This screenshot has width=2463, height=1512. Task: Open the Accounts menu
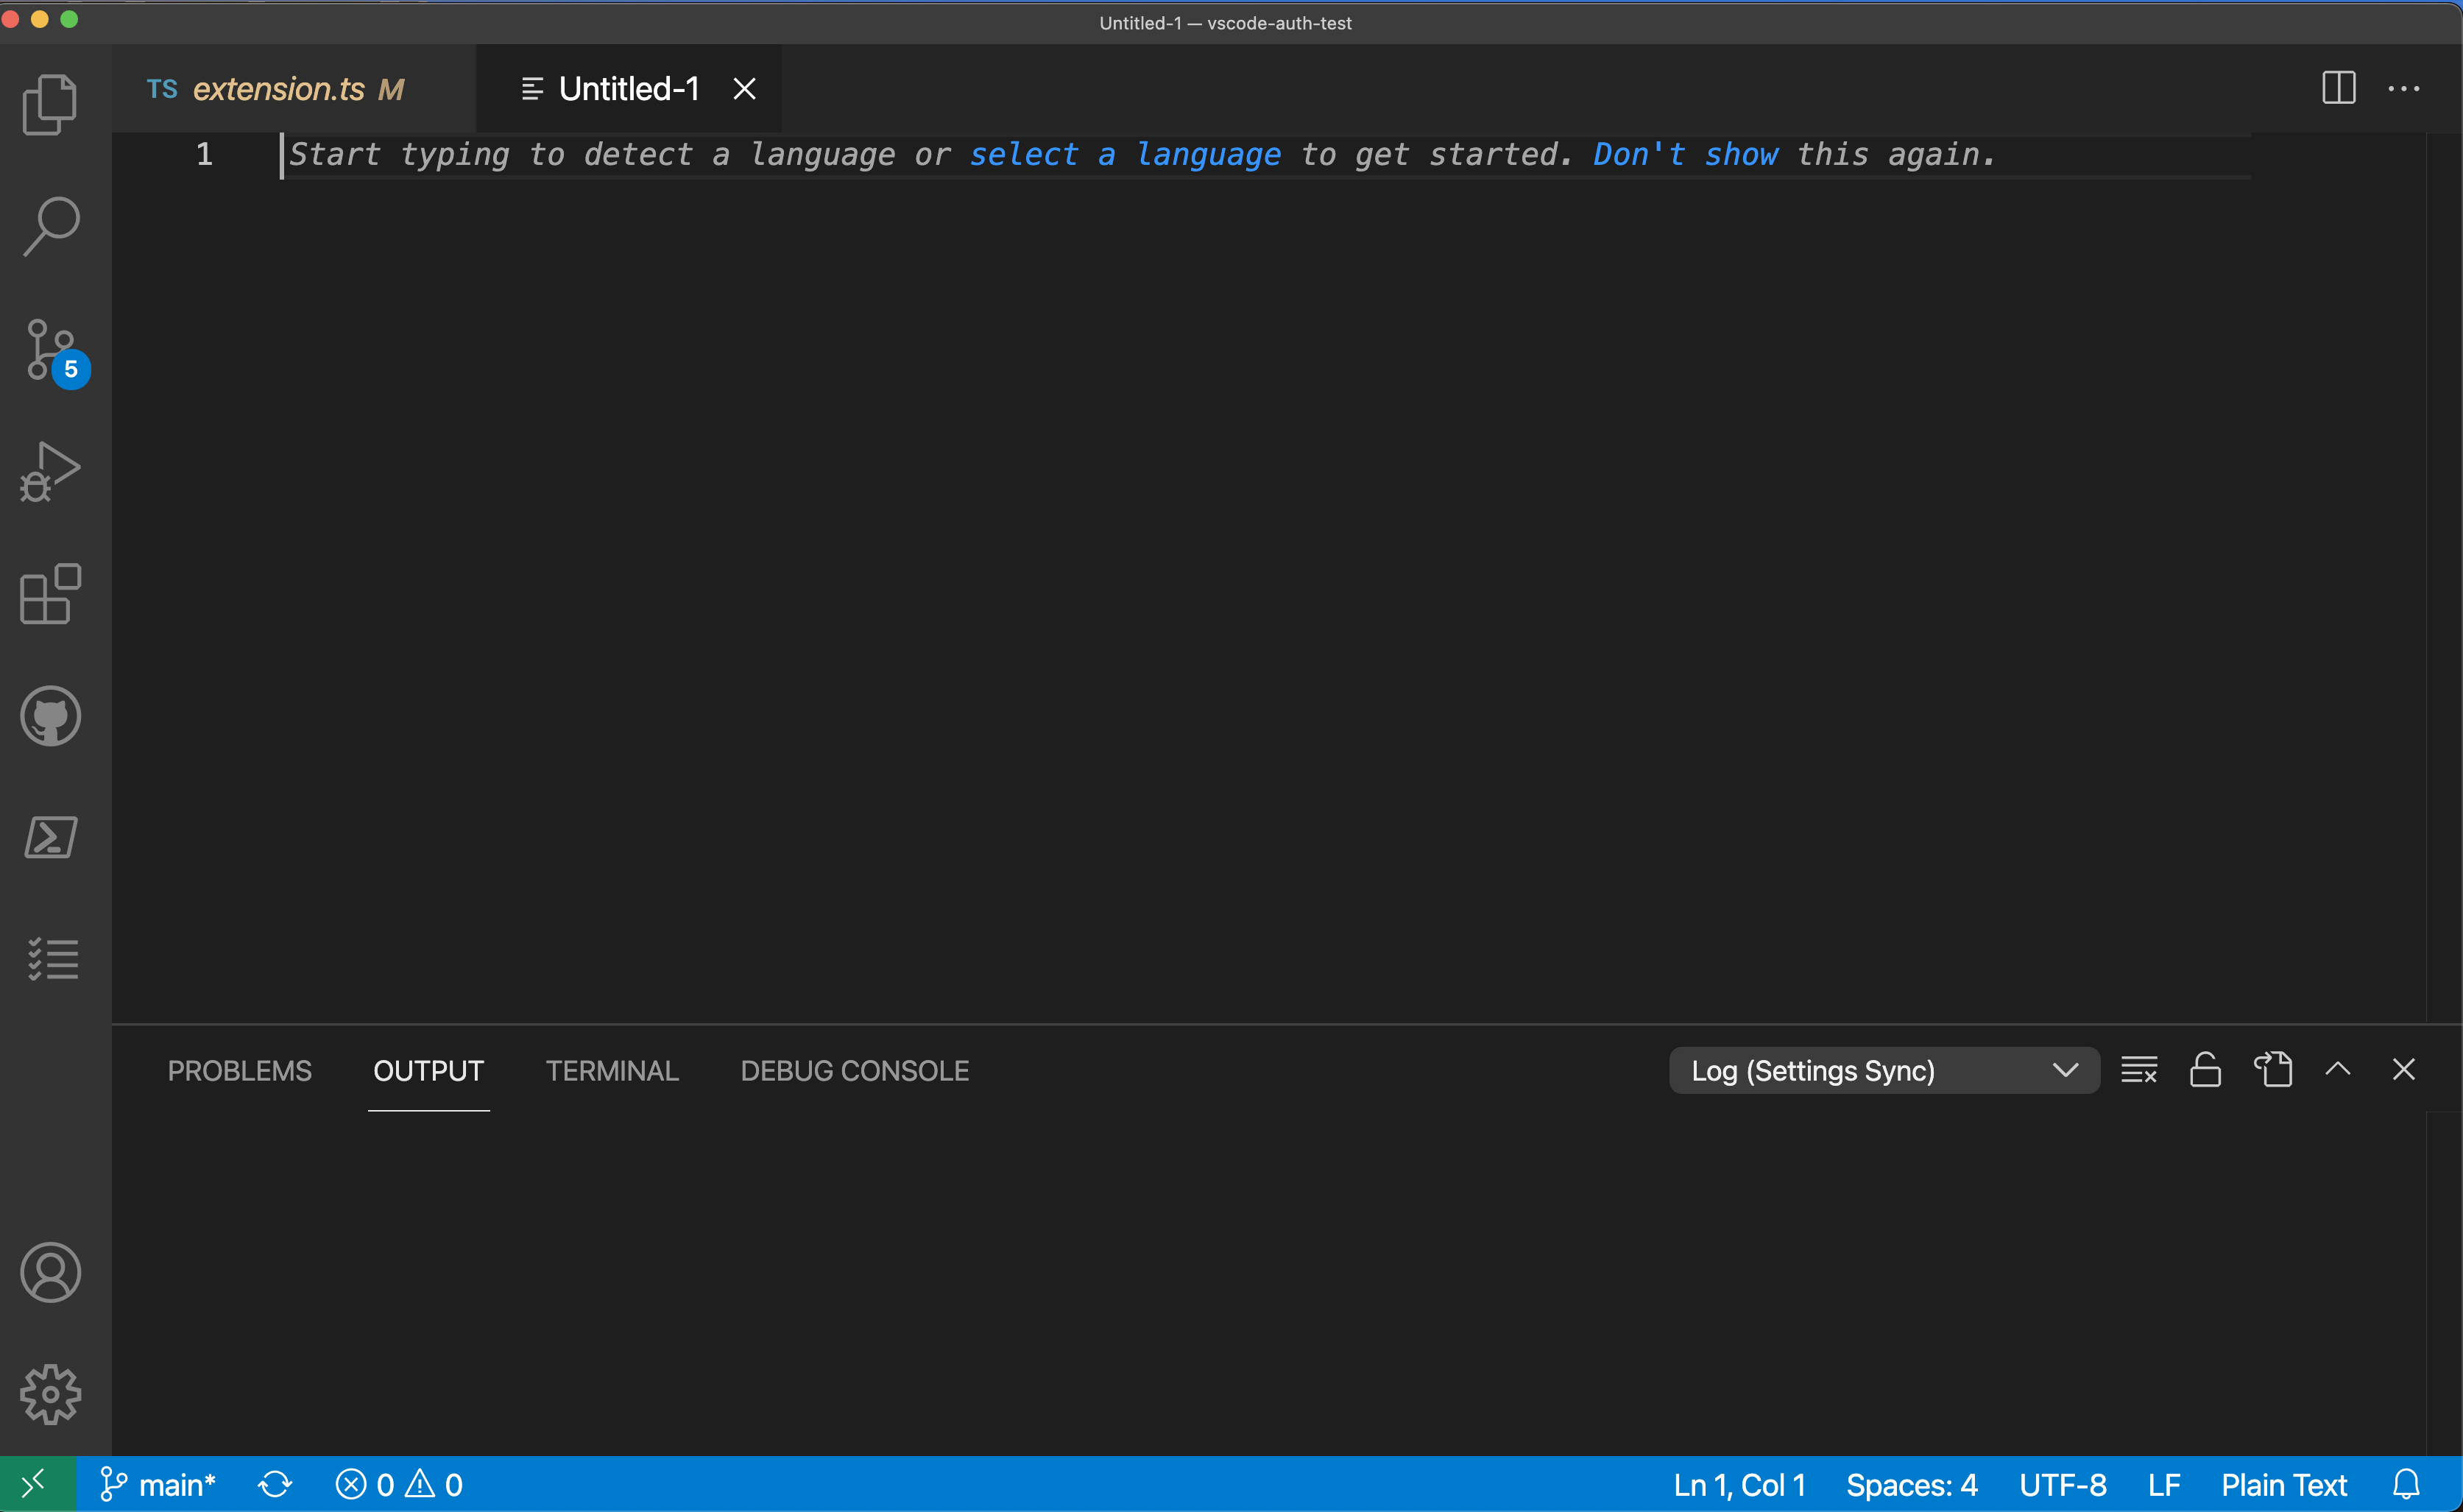[50, 1272]
